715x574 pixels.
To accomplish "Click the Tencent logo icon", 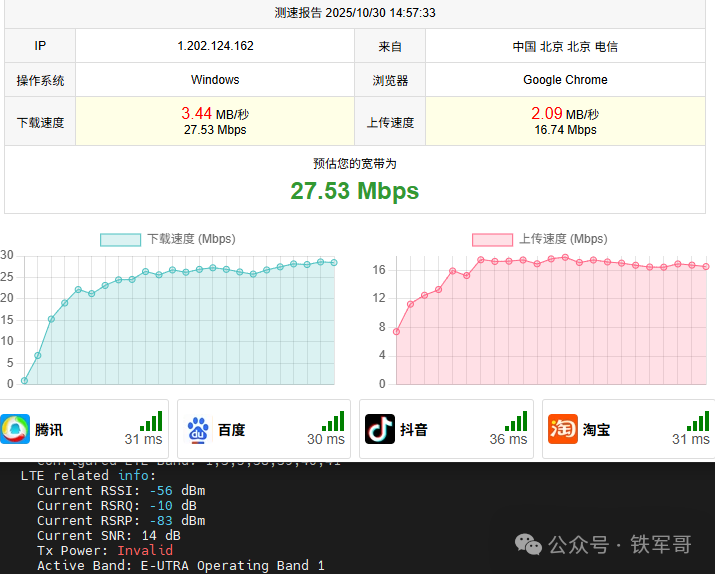I will point(16,429).
